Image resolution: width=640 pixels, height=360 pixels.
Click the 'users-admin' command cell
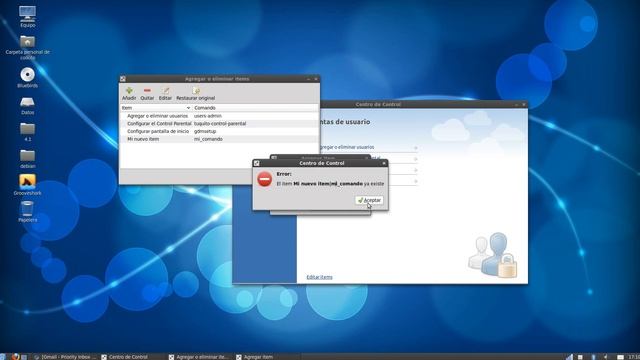coord(207,116)
